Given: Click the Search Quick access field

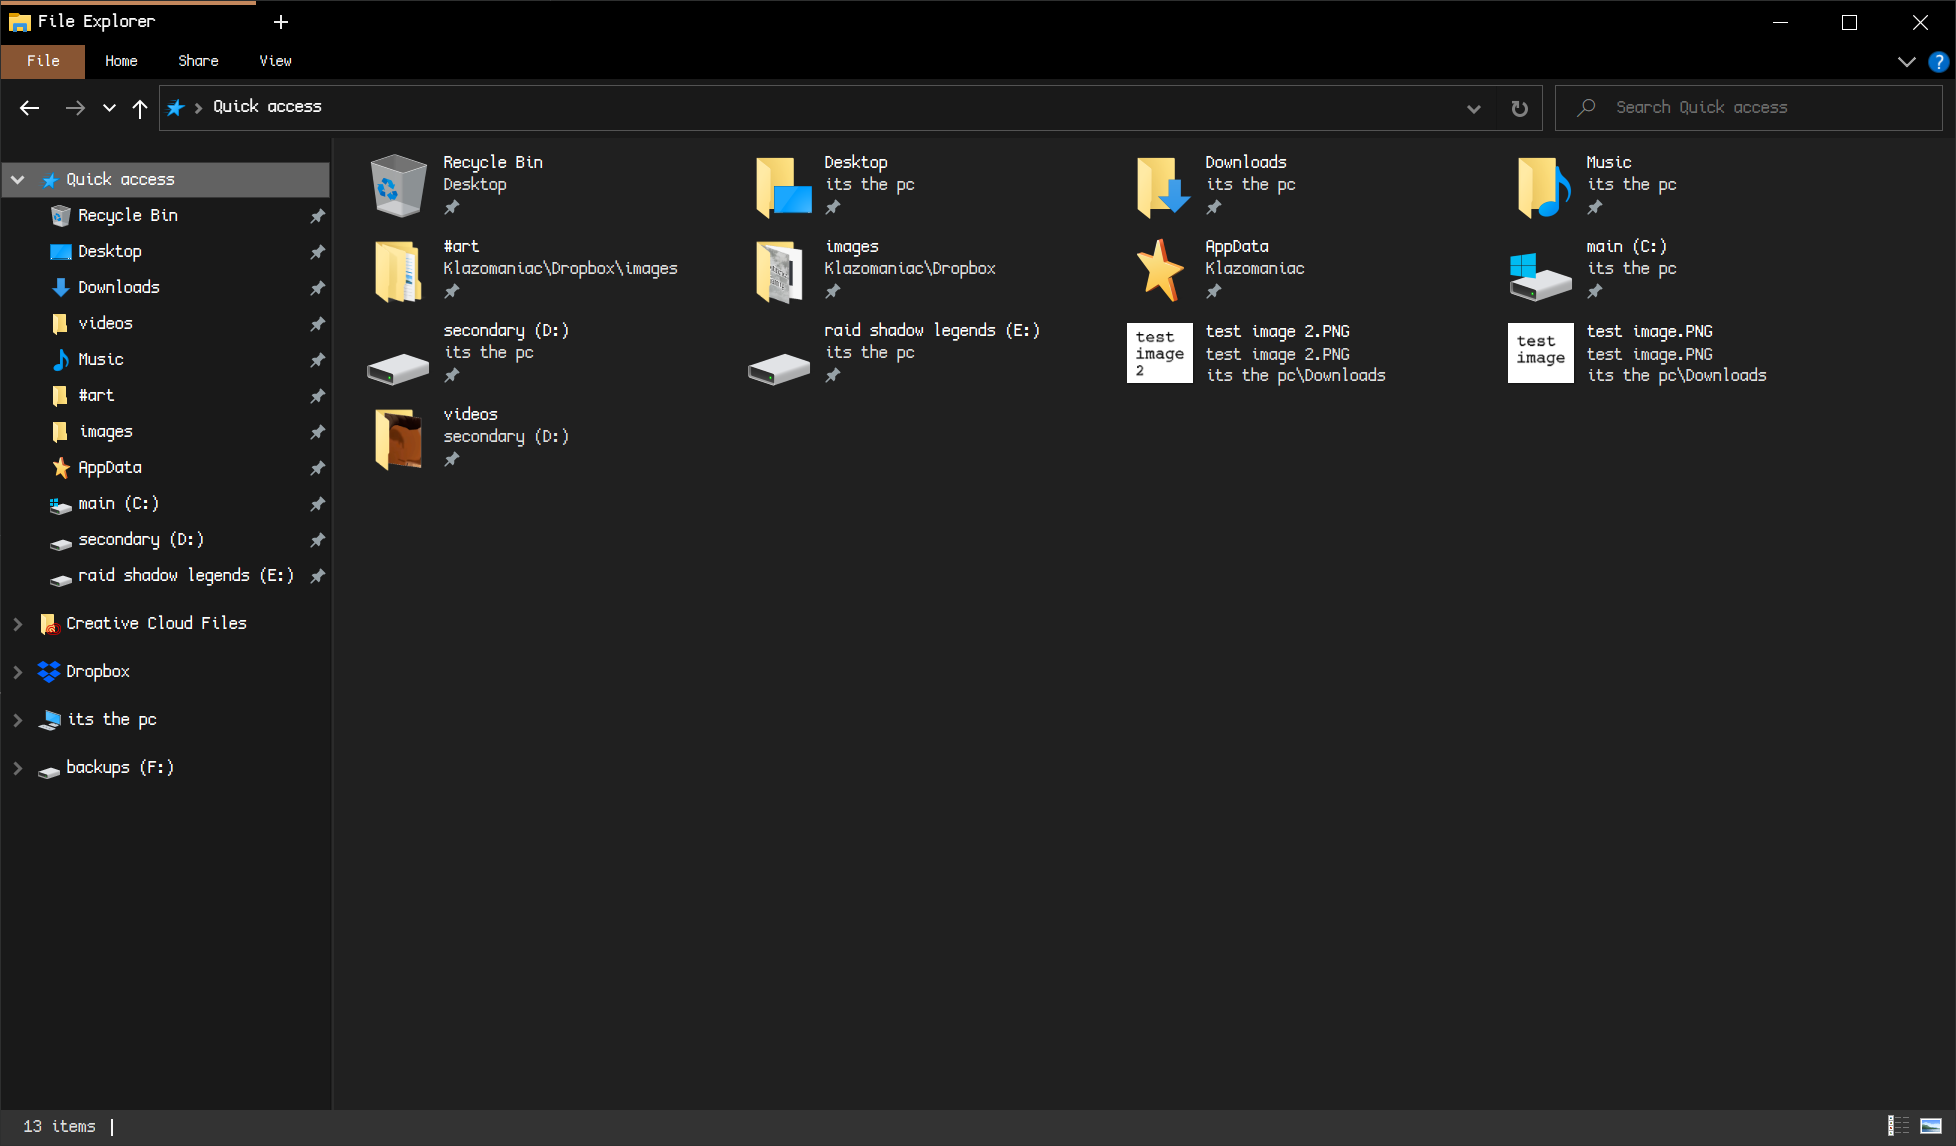Looking at the screenshot, I should tap(1748, 108).
